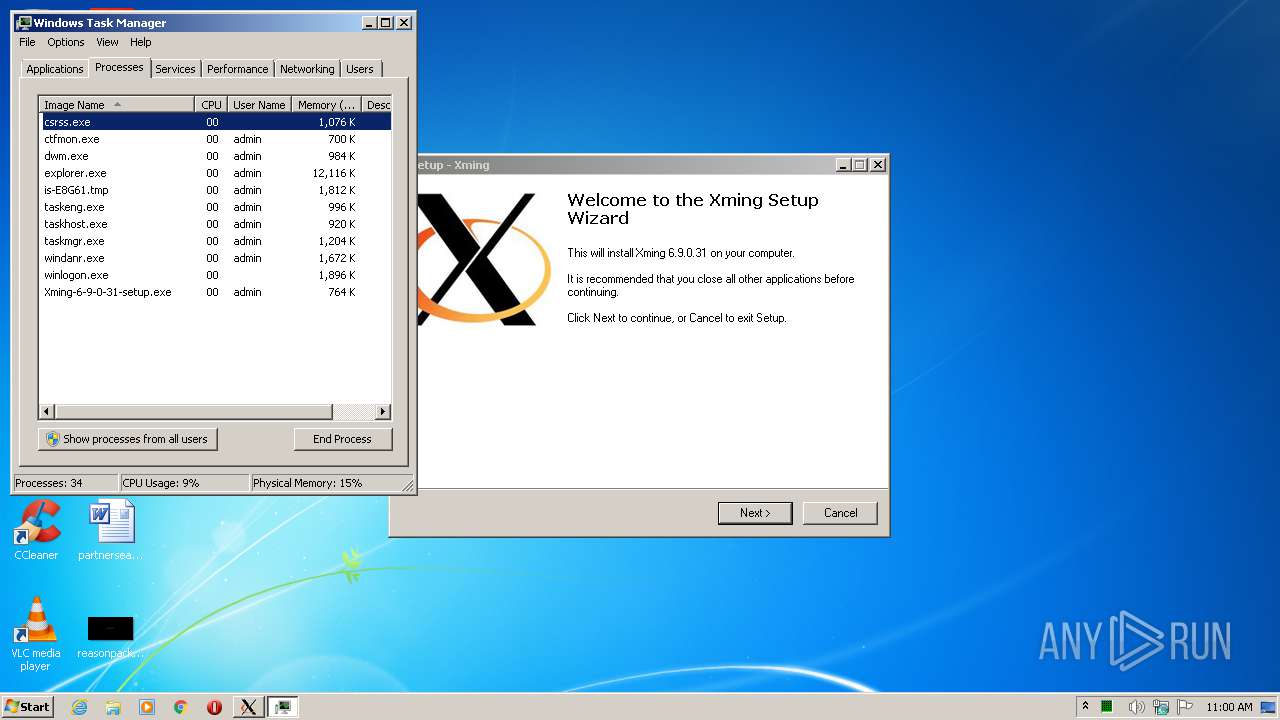Image resolution: width=1280 pixels, height=720 pixels.
Task: Open network status tray icon
Action: tap(1161, 707)
